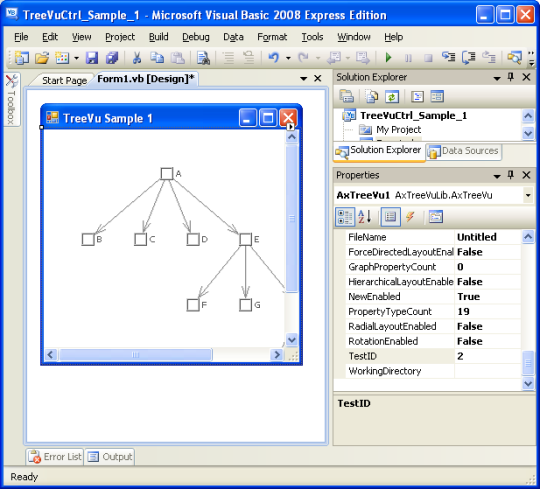Toggle auto-hide pin on Properties panel
The image size is (540, 489).
point(511,175)
